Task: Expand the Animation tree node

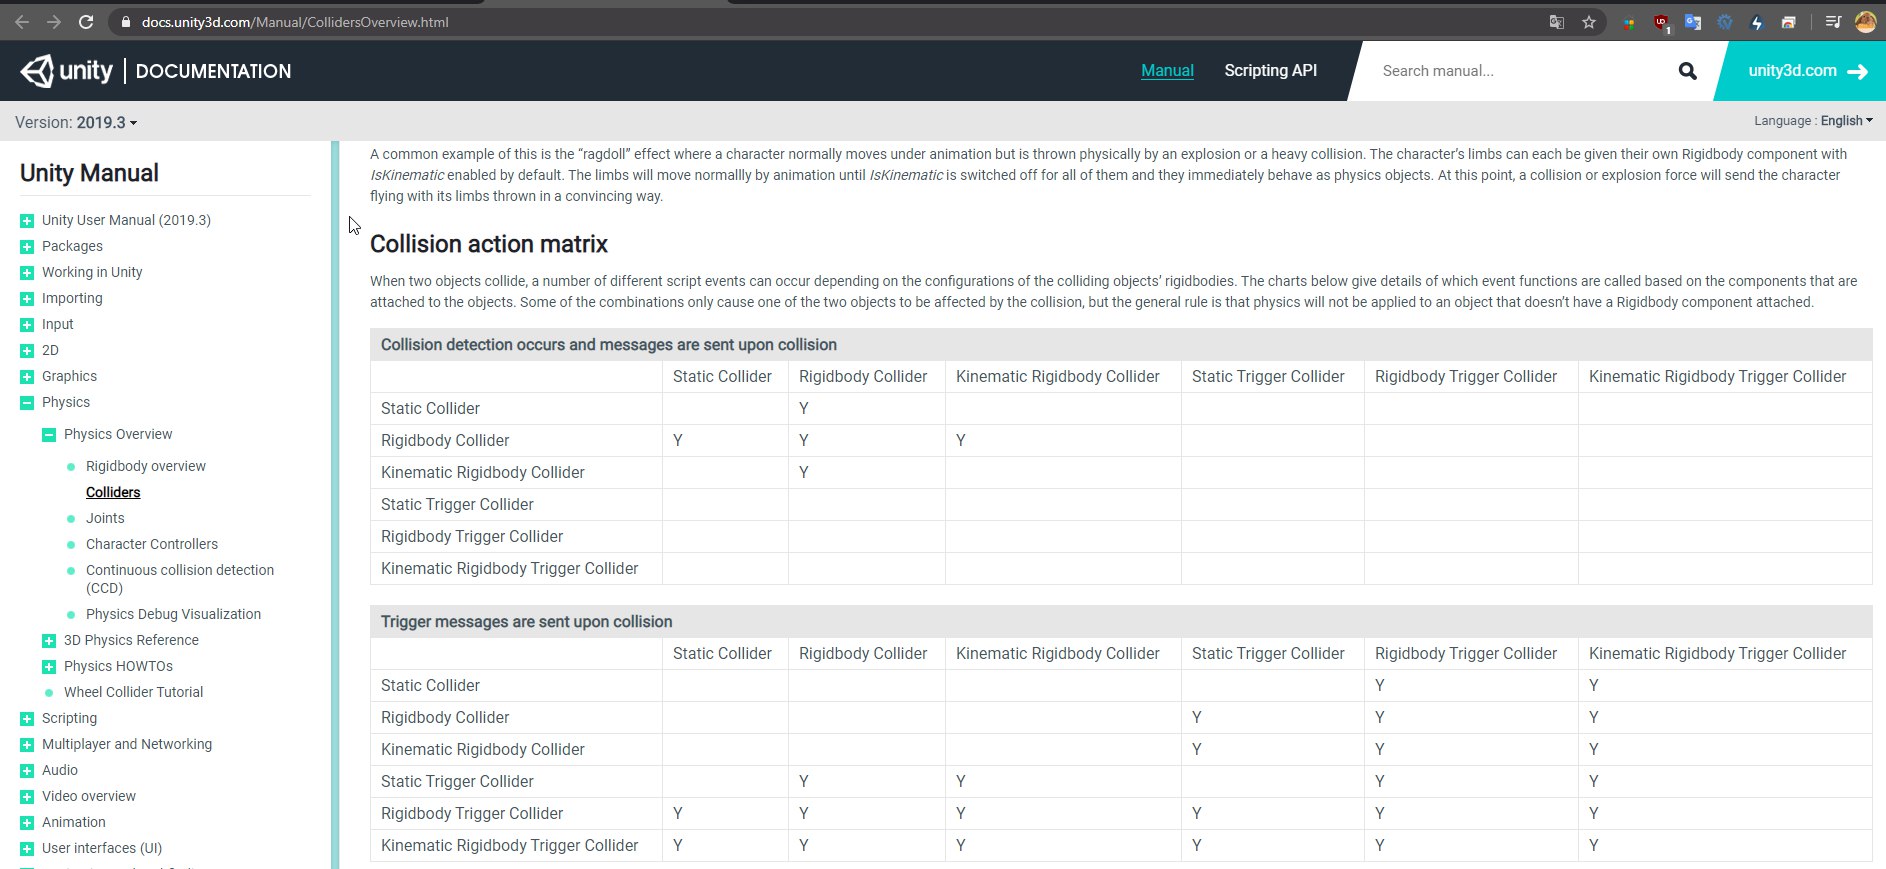Action: 27,823
